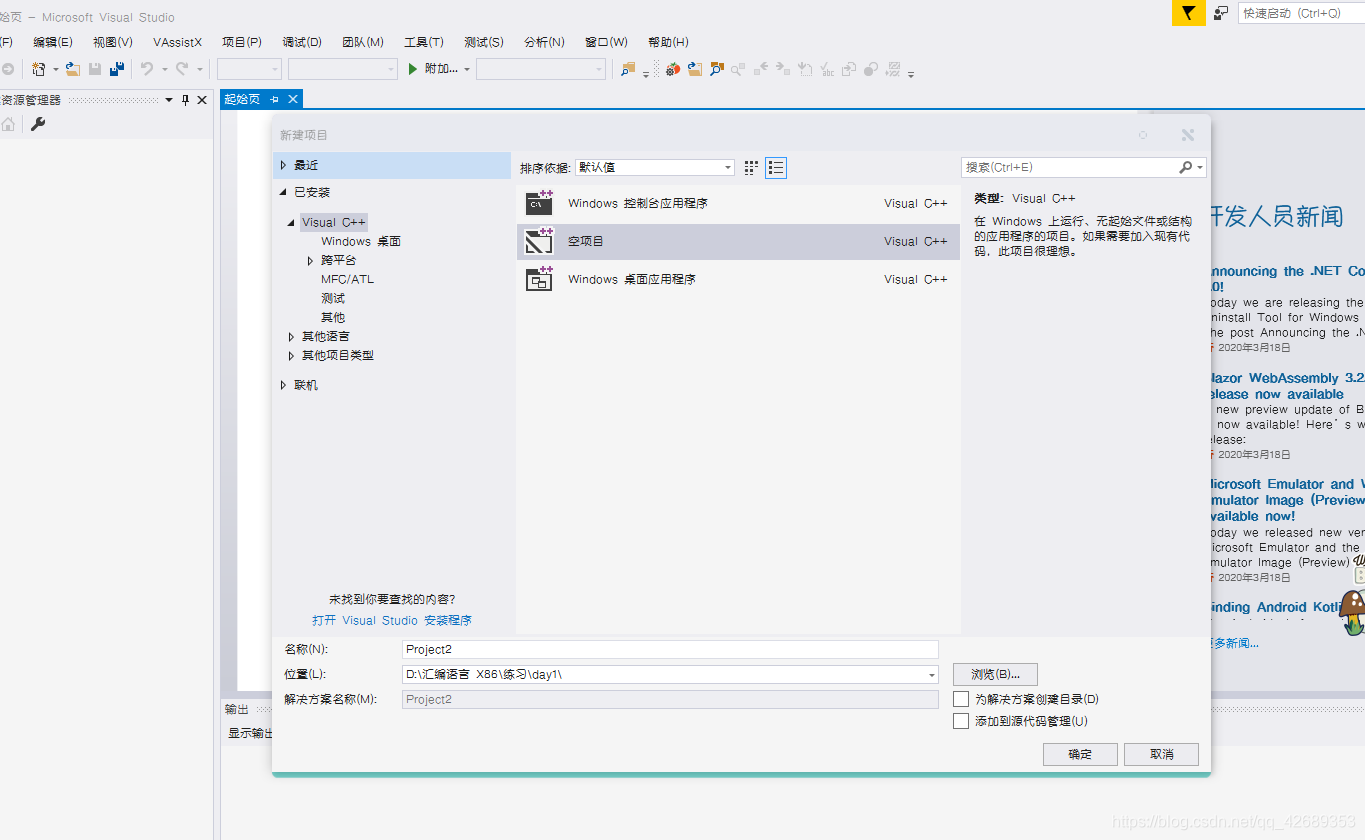Open the 位置 path dropdown arrow
1365x840 pixels.
(932, 675)
